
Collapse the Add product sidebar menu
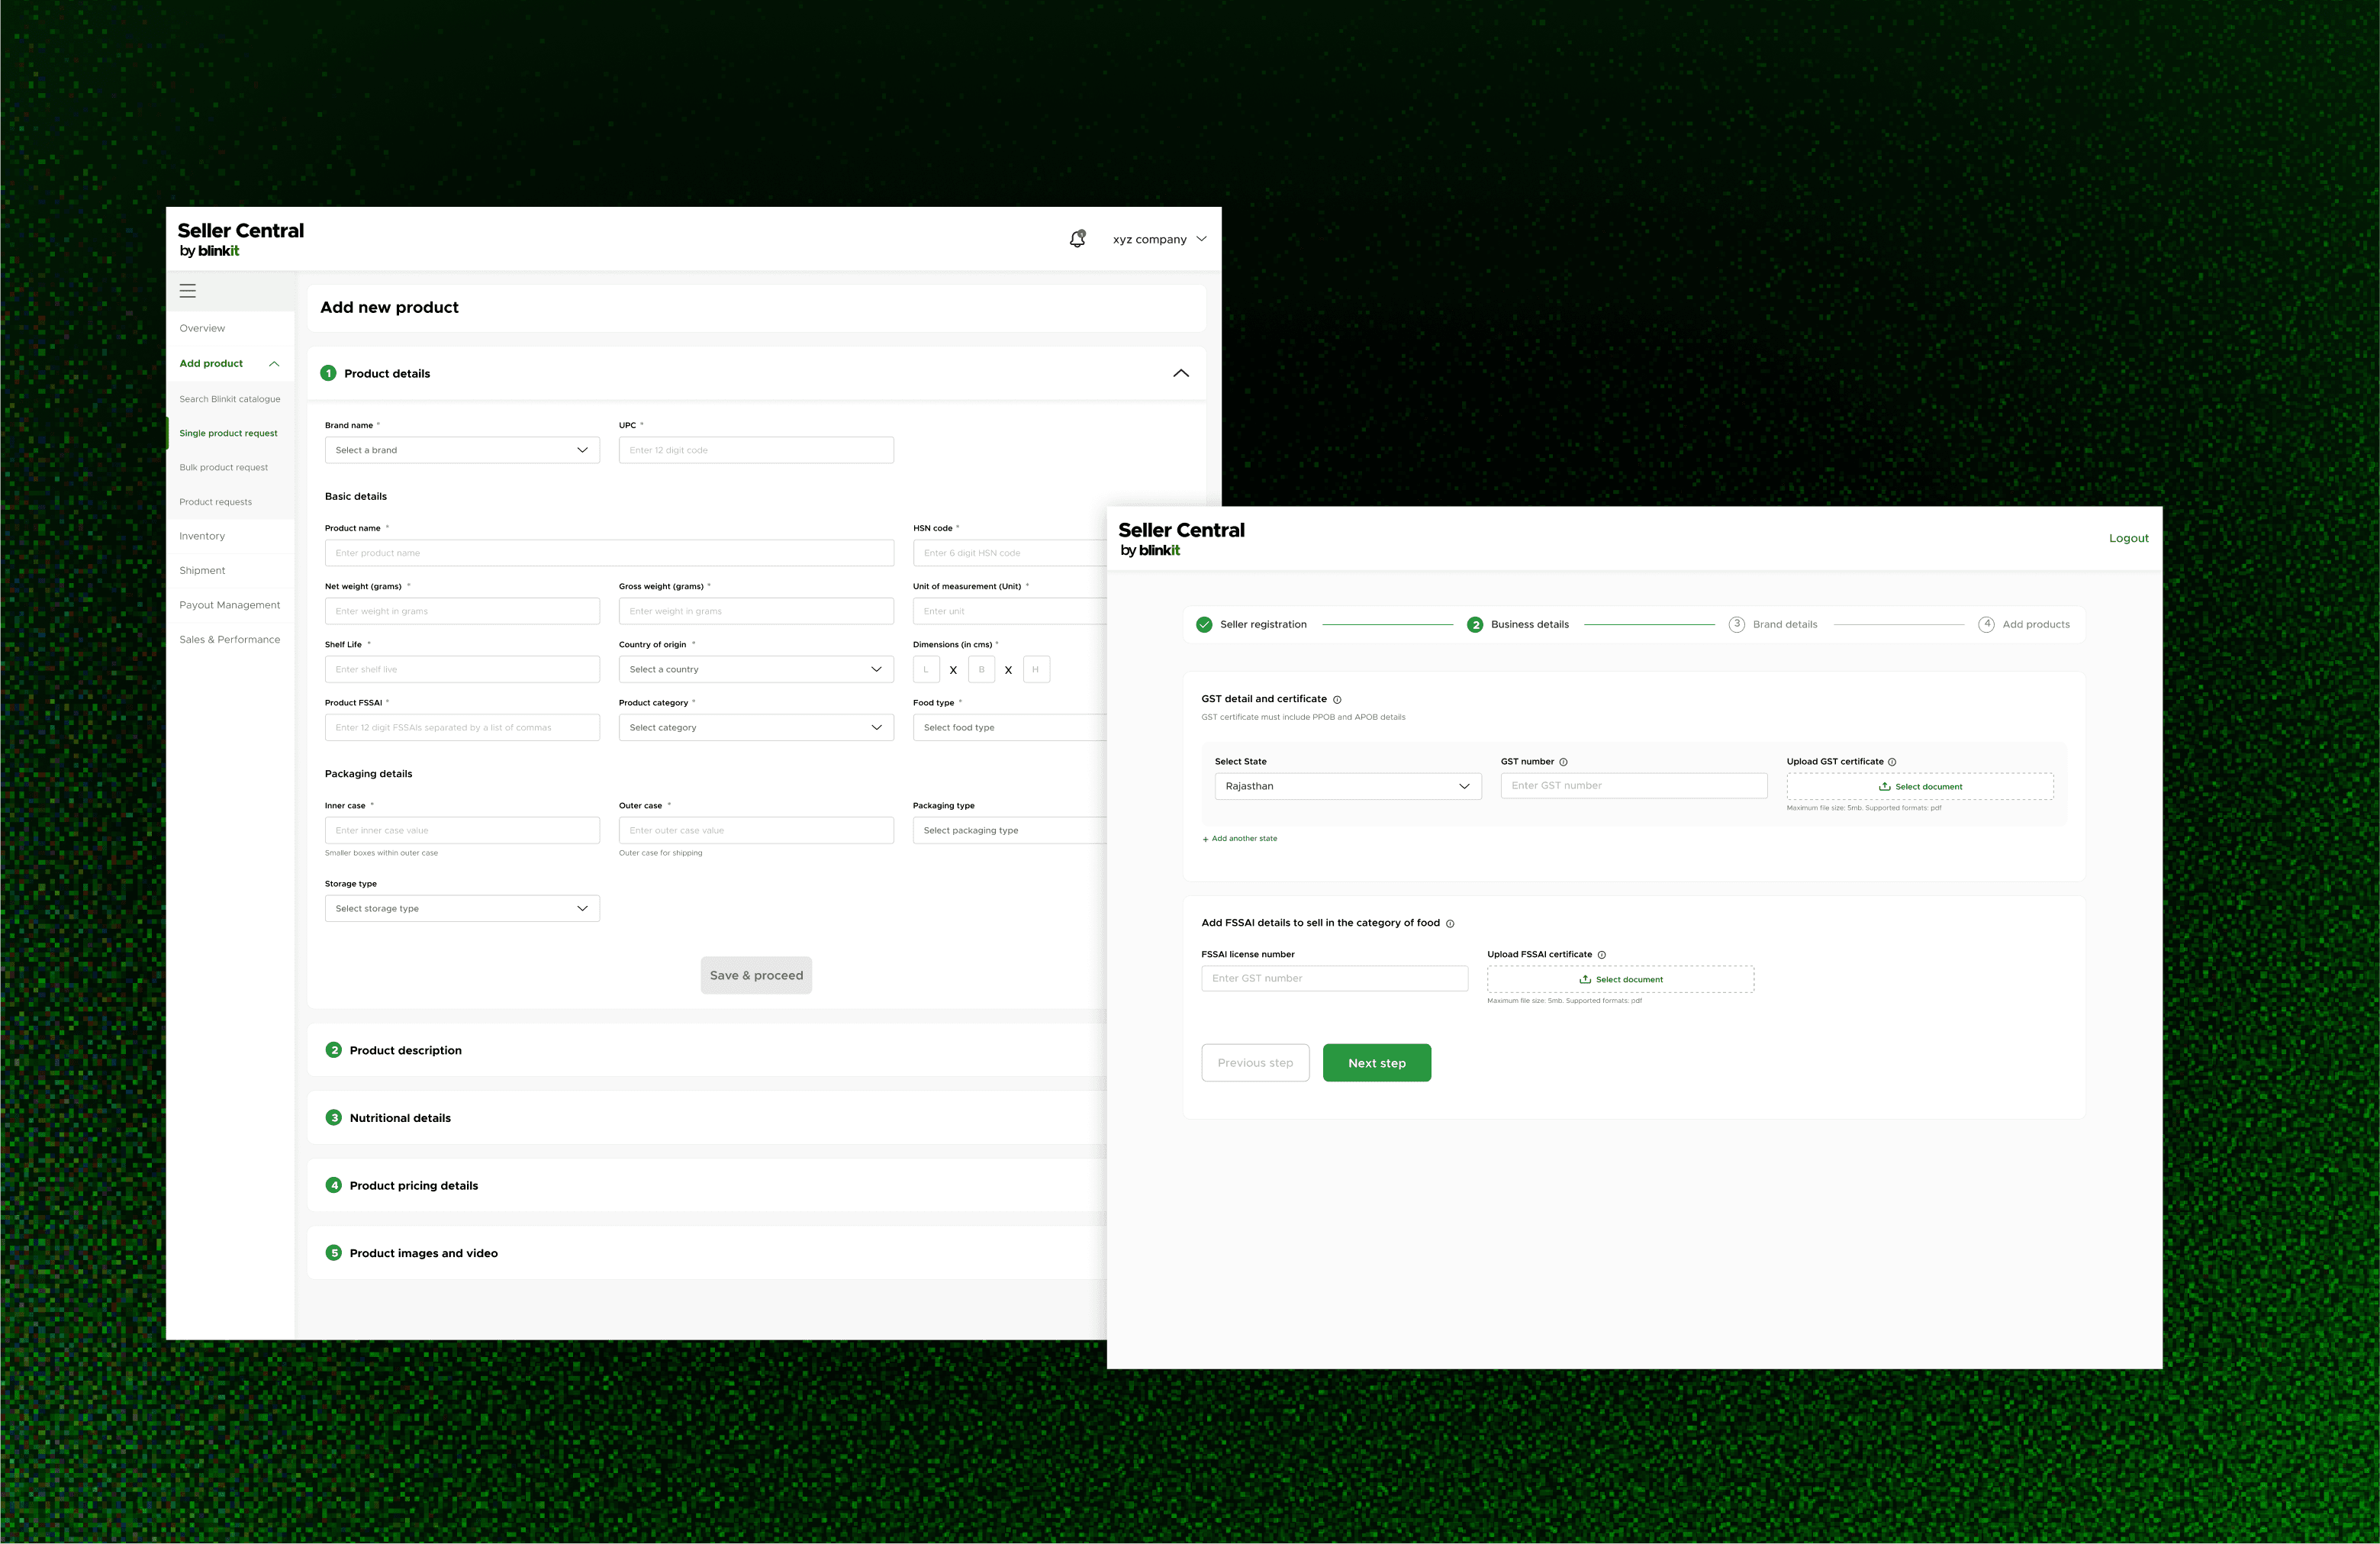(274, 364)
